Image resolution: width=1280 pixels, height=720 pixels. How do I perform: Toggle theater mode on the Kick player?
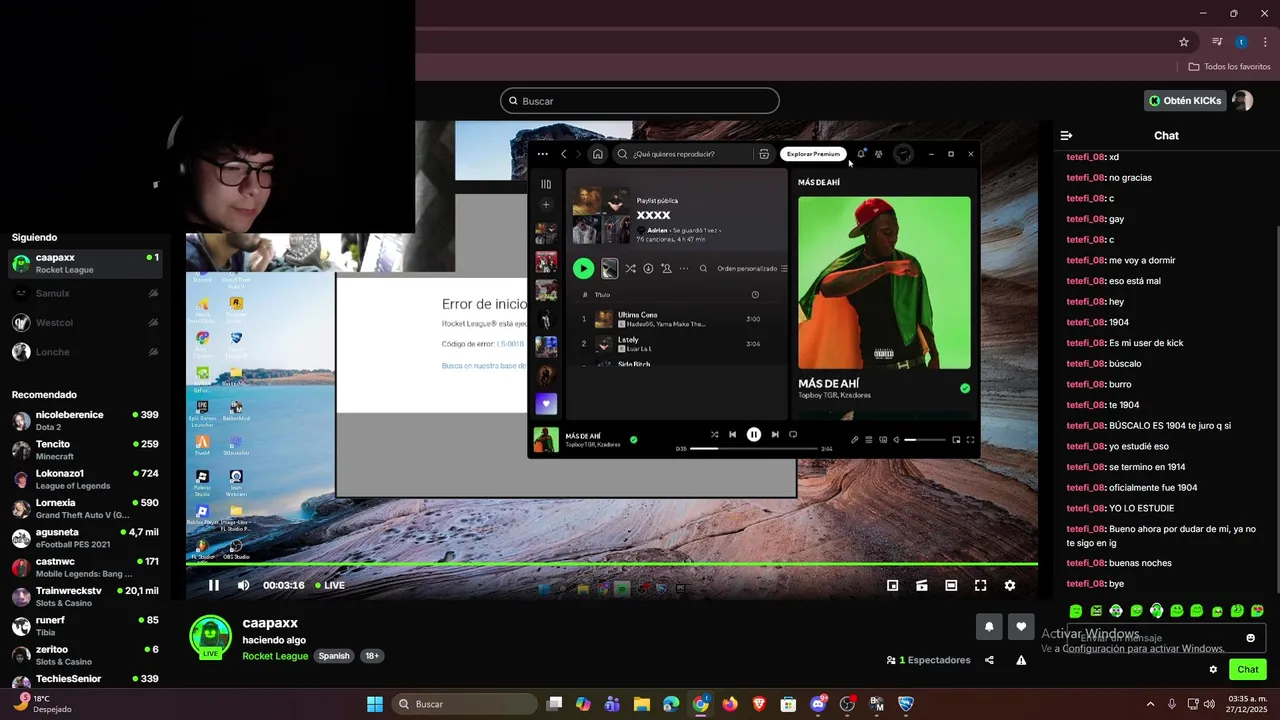[951, 585]
